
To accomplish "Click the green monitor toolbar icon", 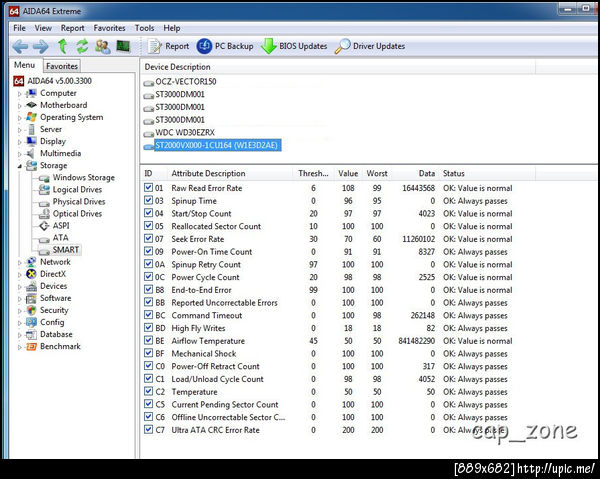I will [x=123, y=46].
